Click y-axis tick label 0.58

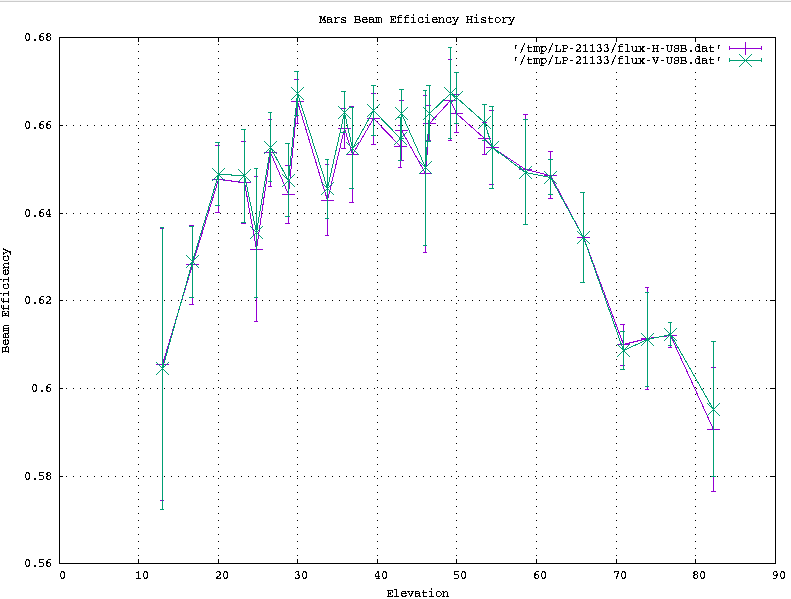[x=38, y=476]
